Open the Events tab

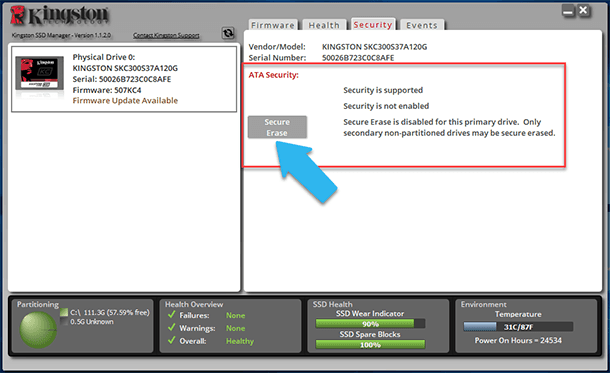422,25
